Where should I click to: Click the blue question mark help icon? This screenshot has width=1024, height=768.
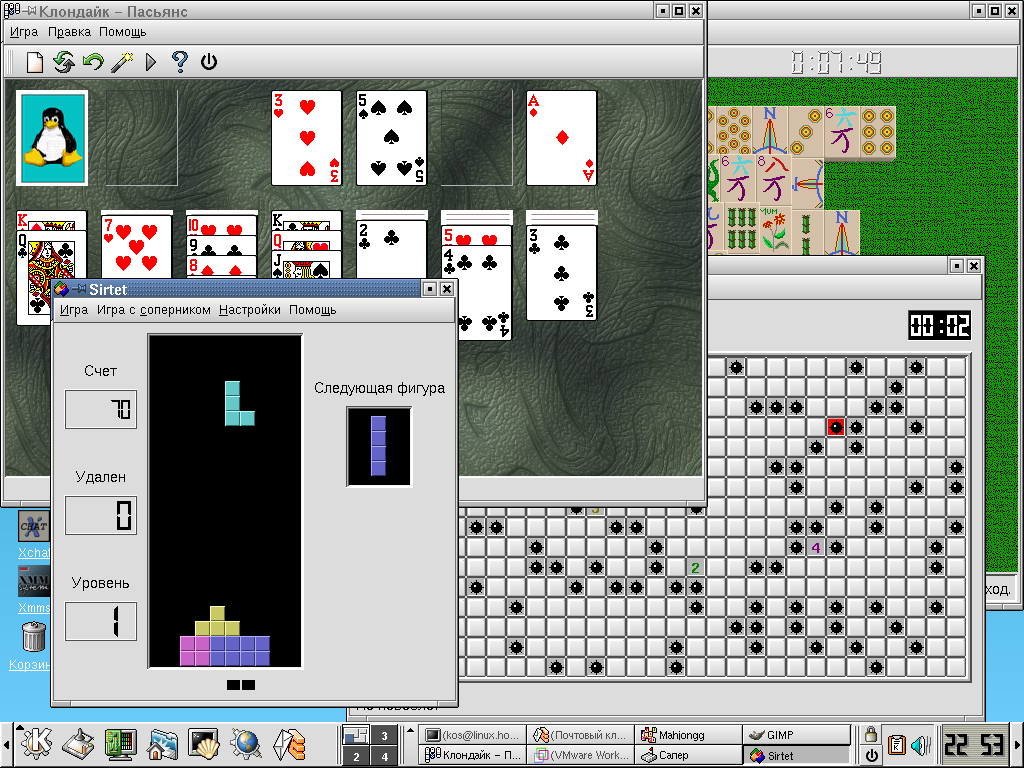tap(180, 62)
